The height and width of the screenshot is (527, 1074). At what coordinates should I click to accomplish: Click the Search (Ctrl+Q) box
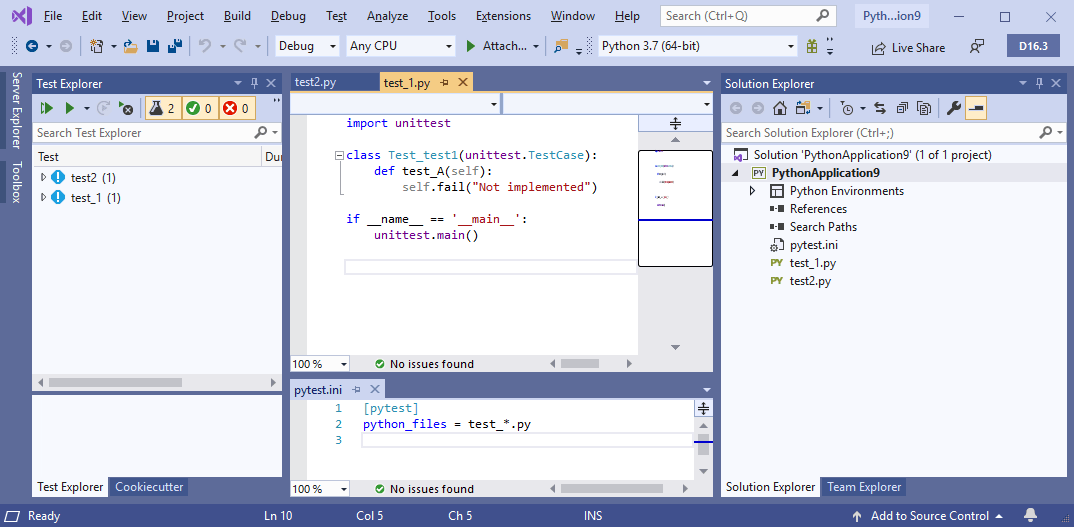coord(748,16)
